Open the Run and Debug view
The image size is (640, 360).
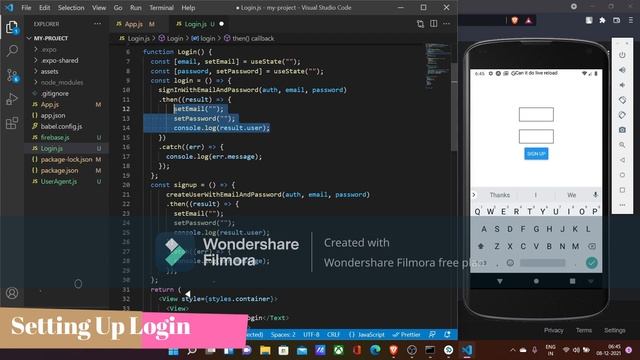[x=12, y=99]
